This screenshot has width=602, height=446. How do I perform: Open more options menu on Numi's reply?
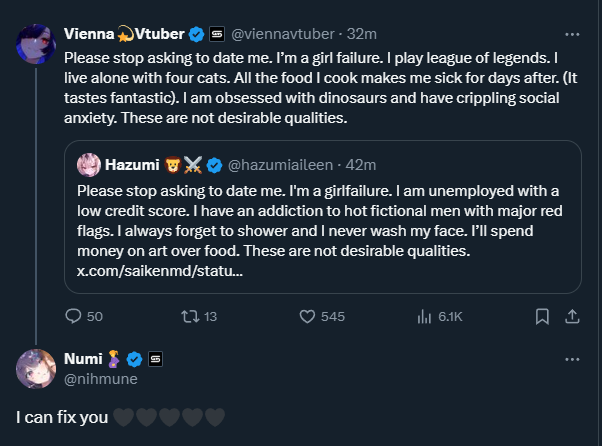tap(573, 358)
